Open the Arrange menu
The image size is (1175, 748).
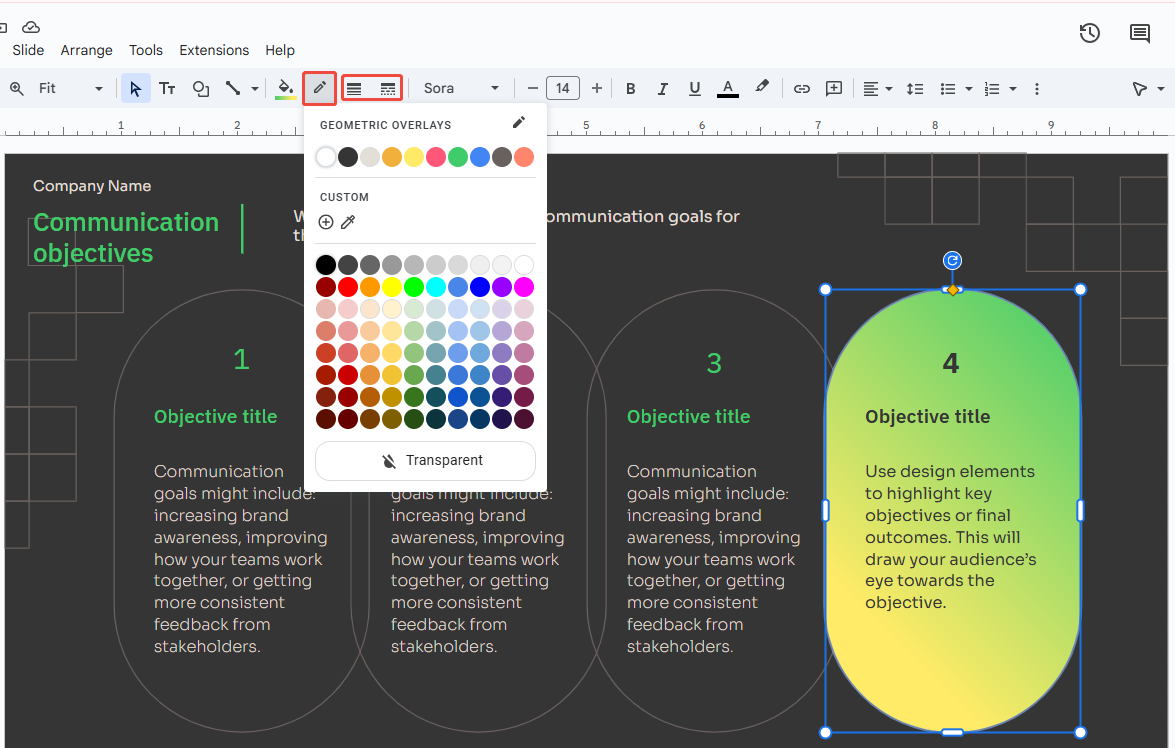86,50
